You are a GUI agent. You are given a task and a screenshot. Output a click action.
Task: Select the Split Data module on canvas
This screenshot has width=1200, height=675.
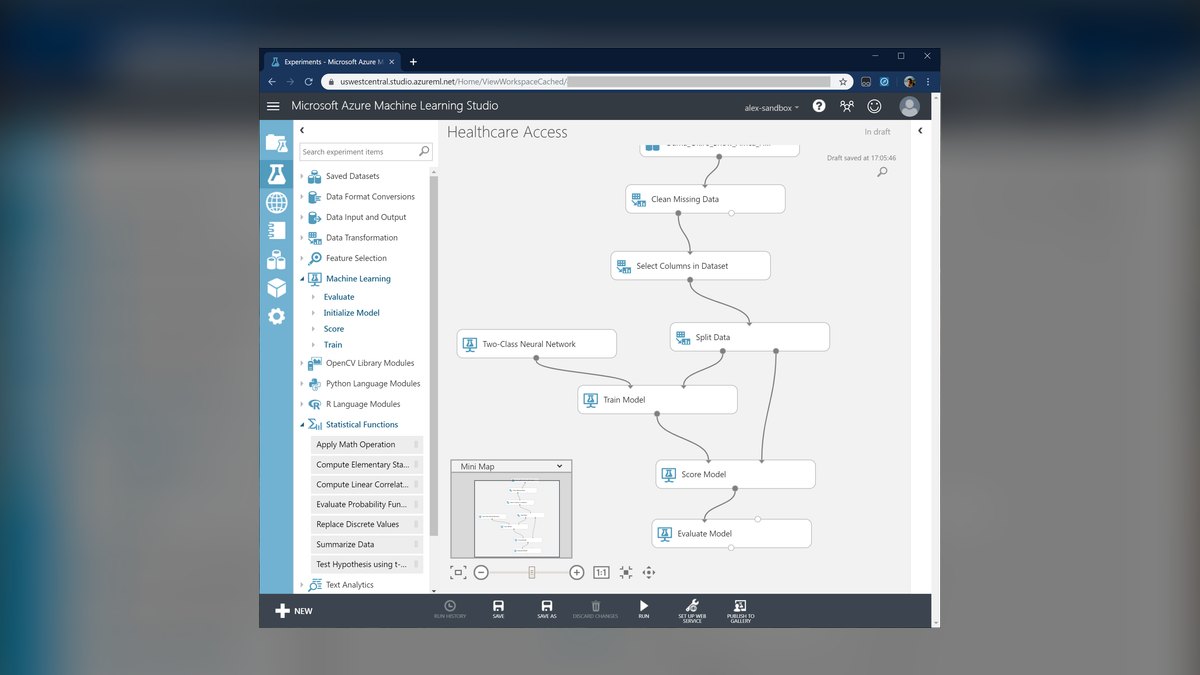750,337
